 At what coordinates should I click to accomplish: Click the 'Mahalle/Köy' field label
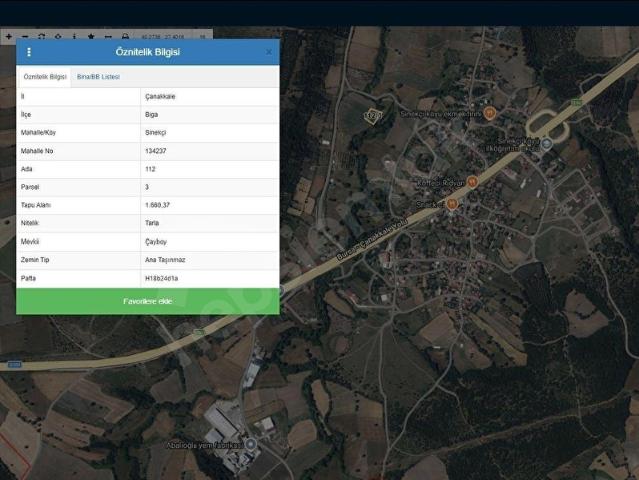click(x=38, y=132)
